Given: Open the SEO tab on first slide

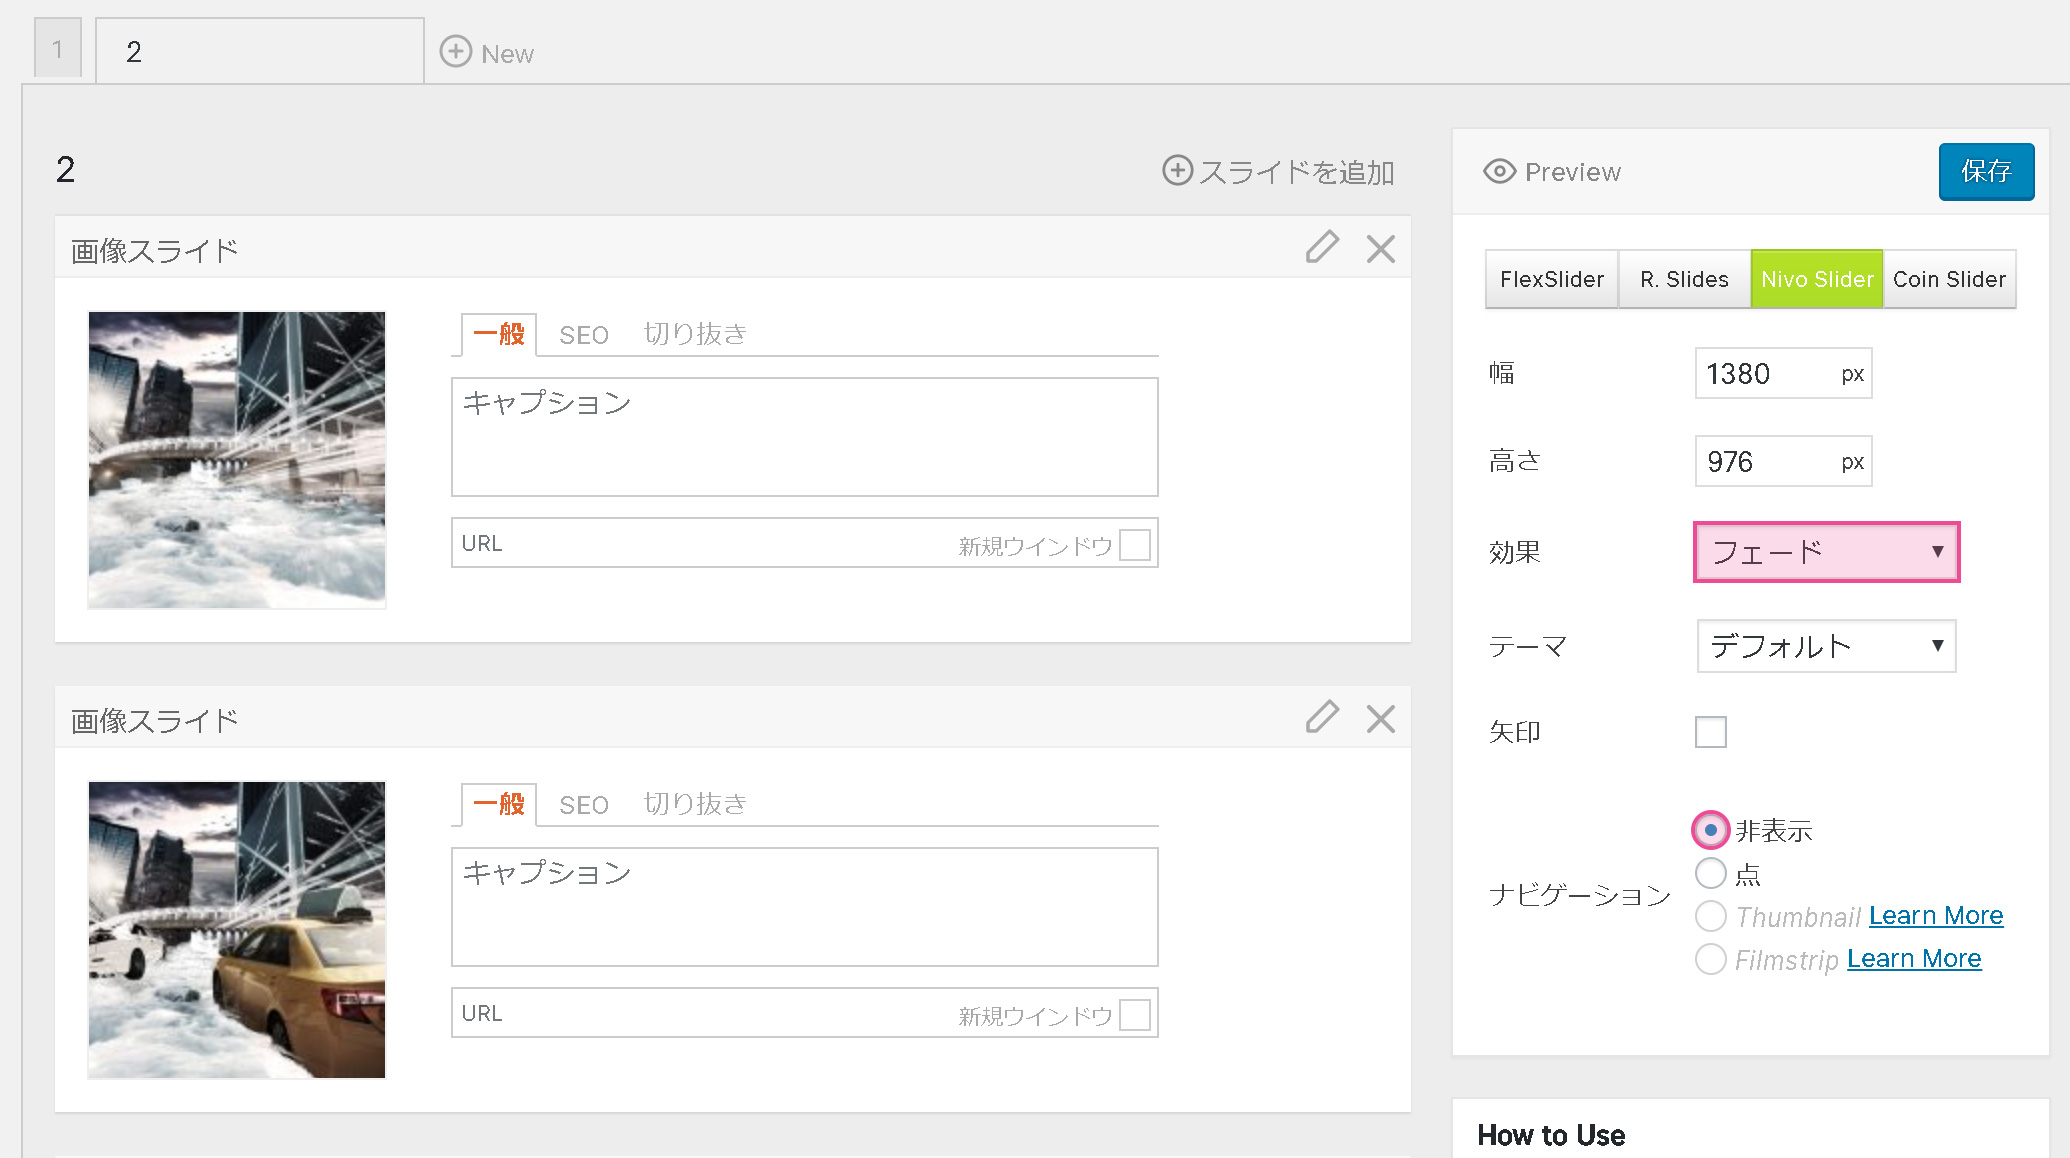Looking at the screenshot, I should (583, 335).
